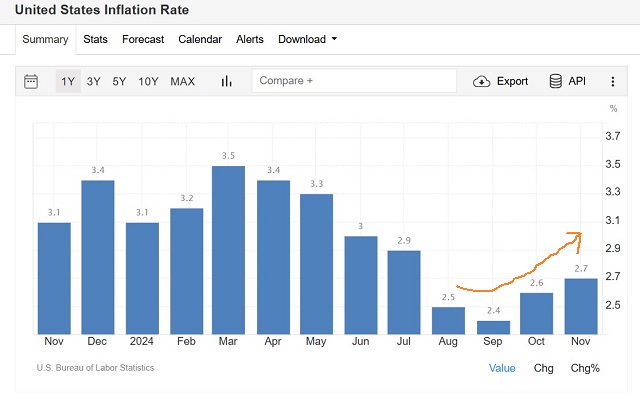Click the Export cloud download icon
640x393 pixels.
[482, 82]
